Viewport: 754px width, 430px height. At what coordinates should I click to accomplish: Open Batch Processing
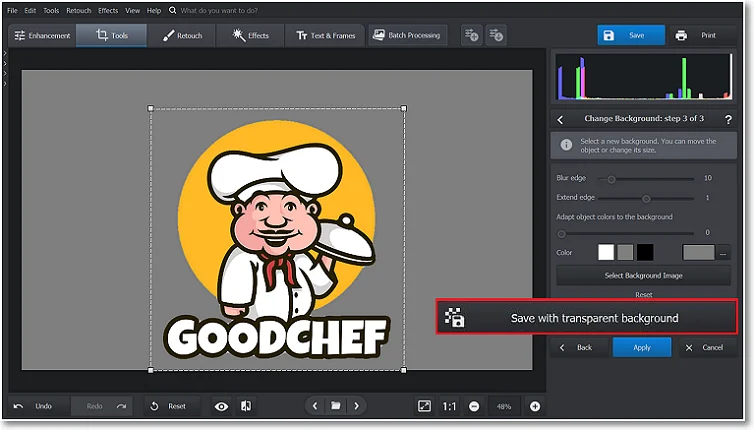pyautogui.click(x=407, y=35)
